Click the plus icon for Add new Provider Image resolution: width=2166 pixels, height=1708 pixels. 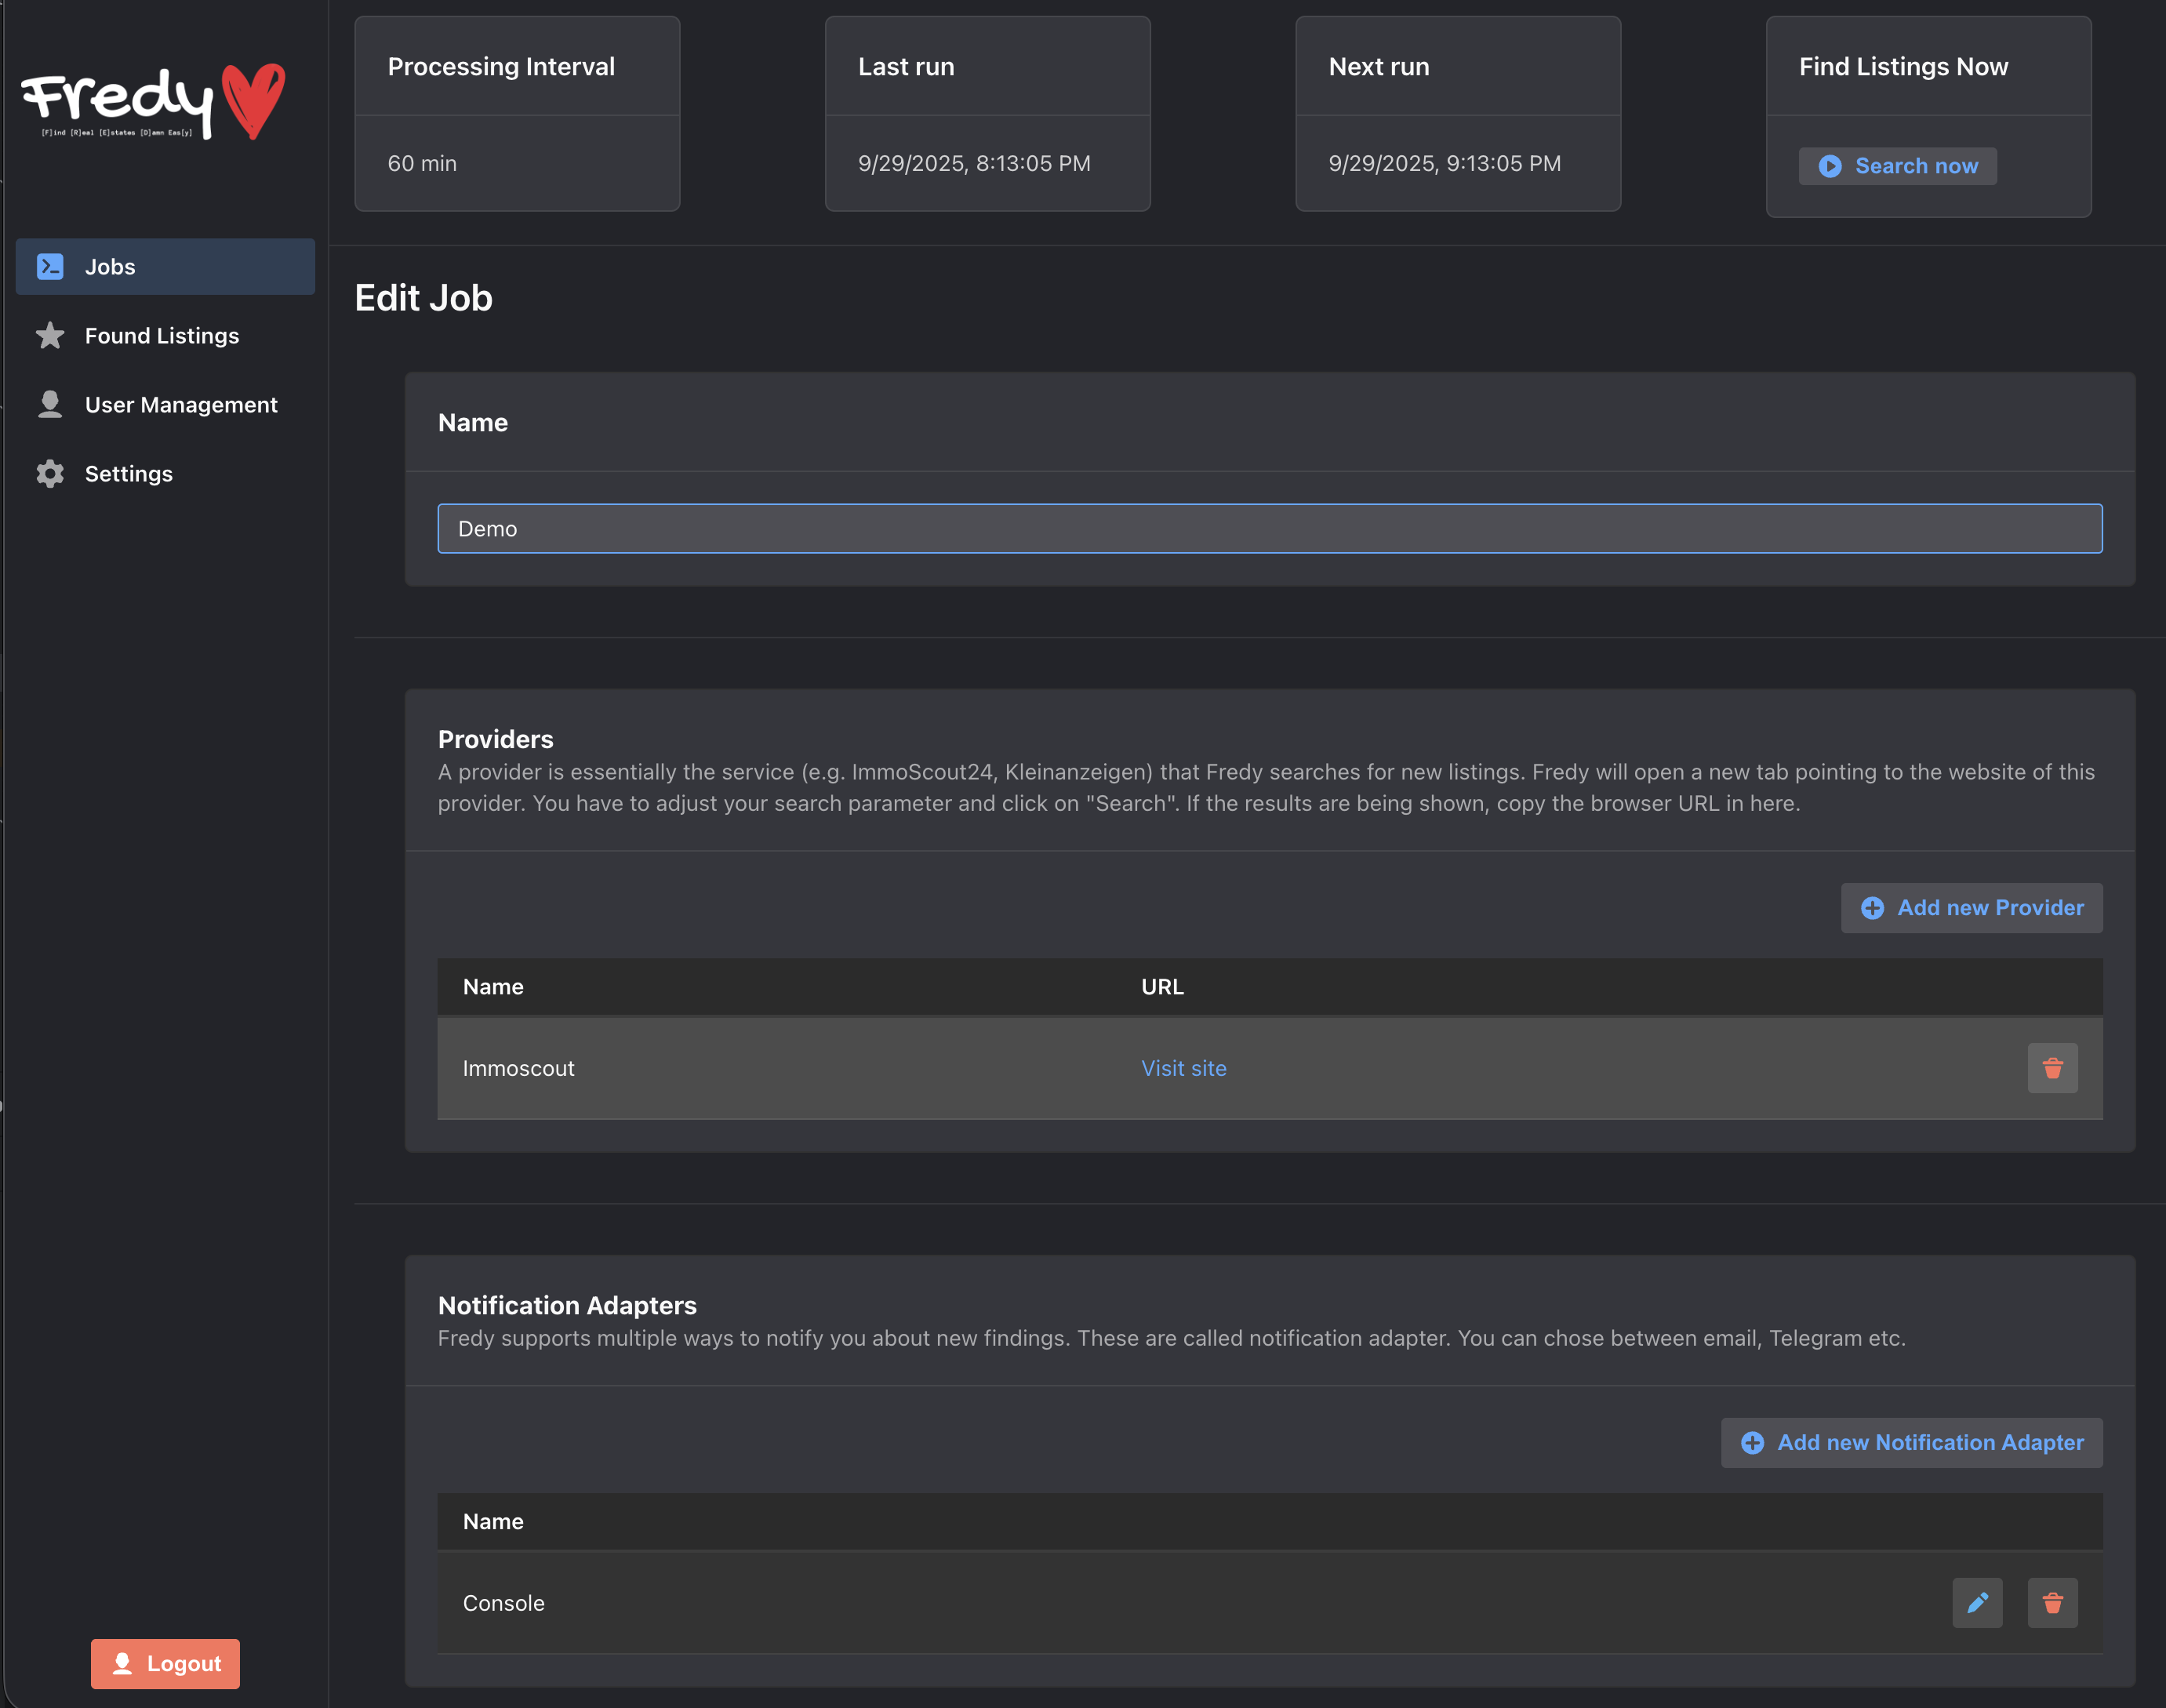1872,908
